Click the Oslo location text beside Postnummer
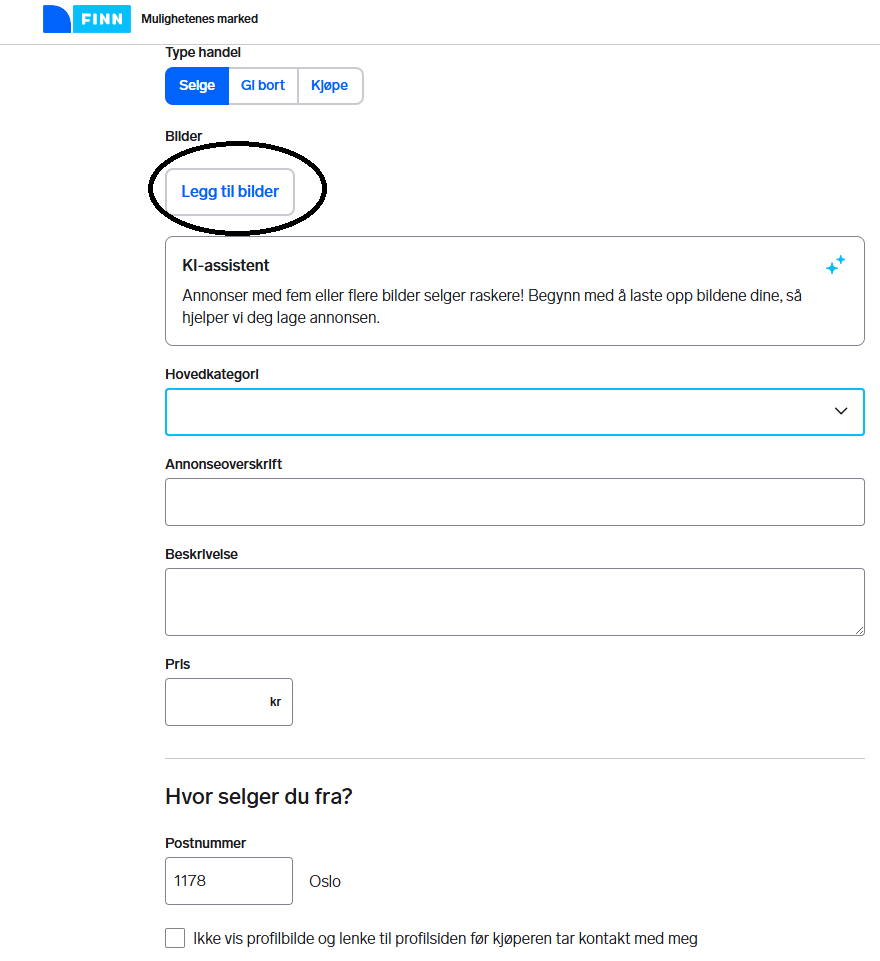Image resolution: width=880 pixels, height=961 pixels. tap(325, 881)
